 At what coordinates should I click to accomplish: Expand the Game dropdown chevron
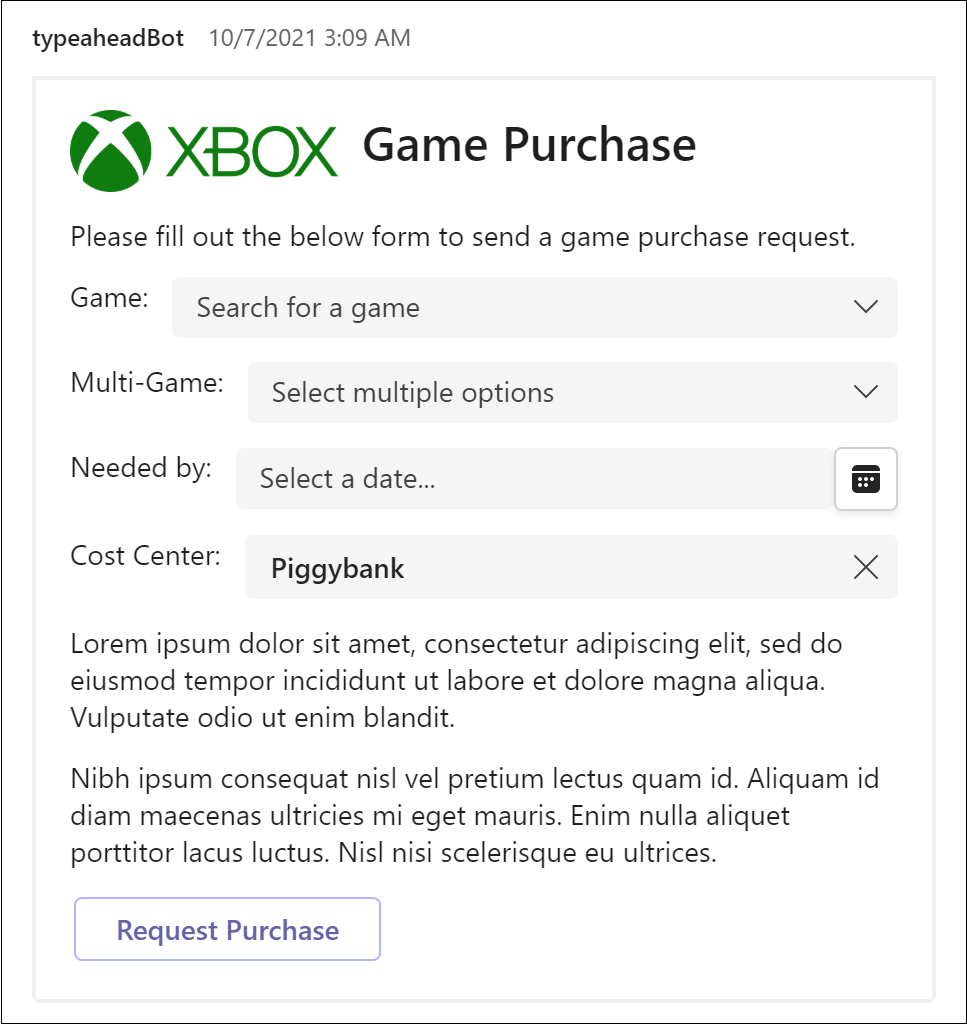click(865, 307)
